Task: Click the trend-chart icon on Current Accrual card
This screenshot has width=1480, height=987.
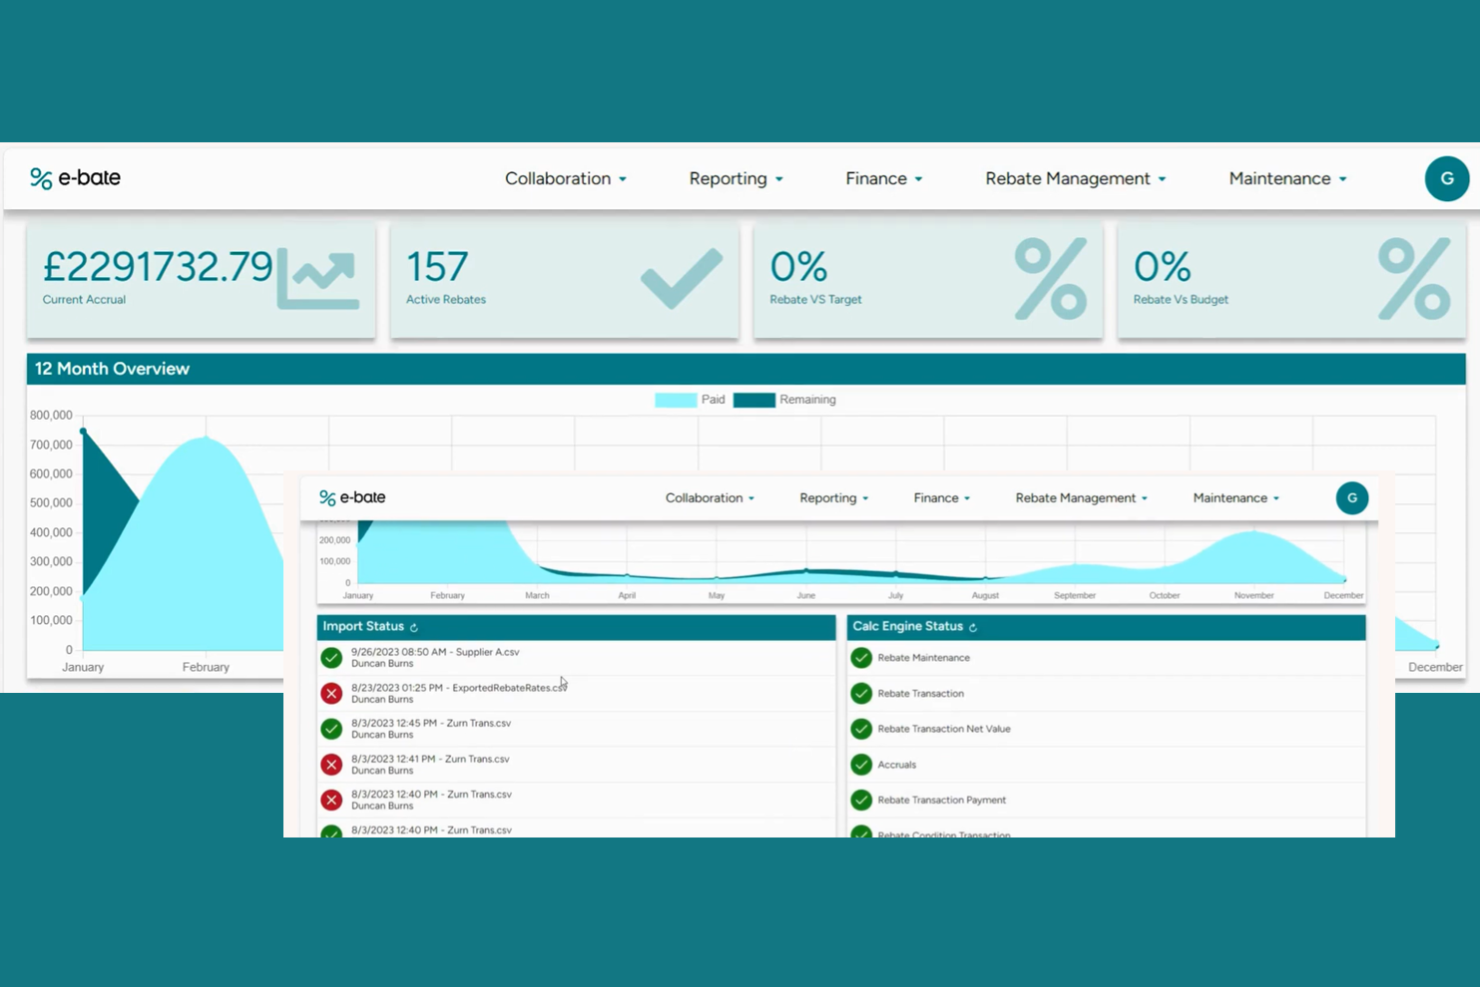Action: [x=318, y=280]
